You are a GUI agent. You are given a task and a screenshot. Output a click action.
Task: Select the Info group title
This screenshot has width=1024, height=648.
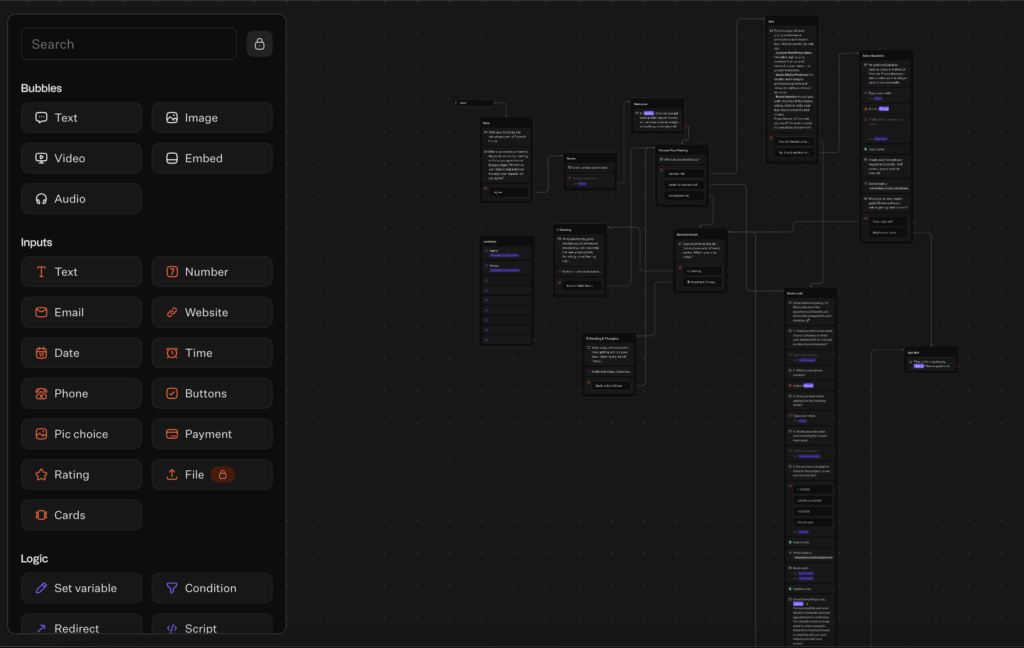(x=771, y=22)
